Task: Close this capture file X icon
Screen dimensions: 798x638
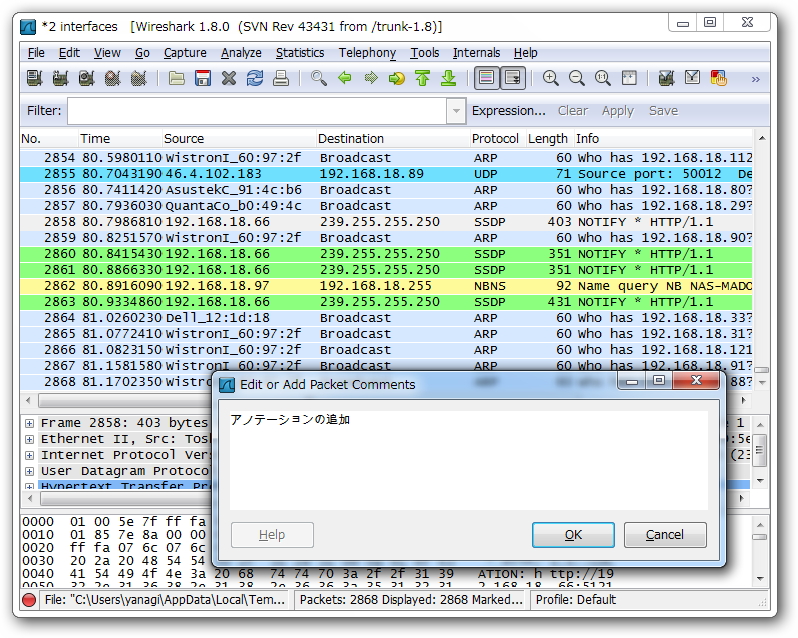Action: coord(229,78)
